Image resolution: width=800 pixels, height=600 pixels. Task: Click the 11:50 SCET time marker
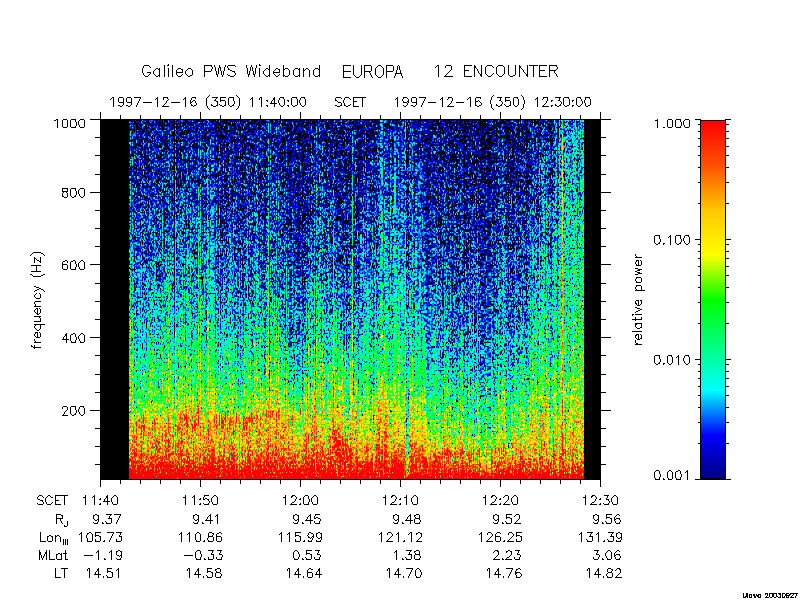point(201,501)
